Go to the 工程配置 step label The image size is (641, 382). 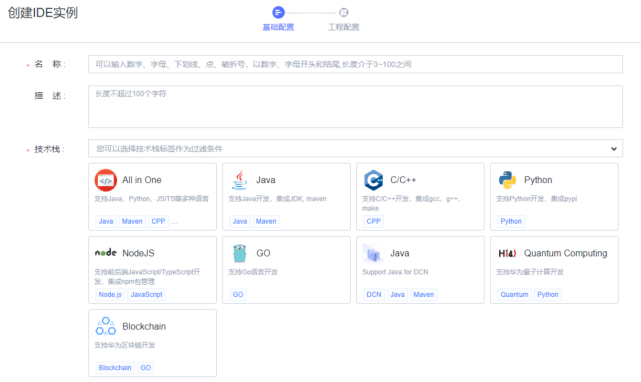click(344, 27)
